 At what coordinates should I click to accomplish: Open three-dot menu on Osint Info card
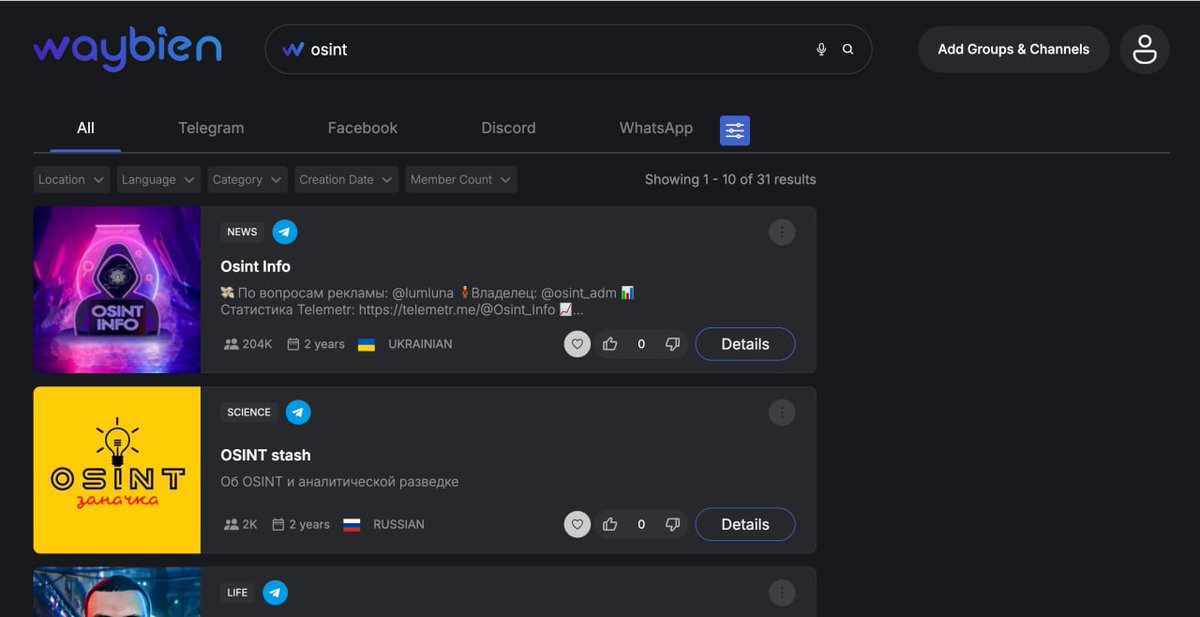[782, 232]
